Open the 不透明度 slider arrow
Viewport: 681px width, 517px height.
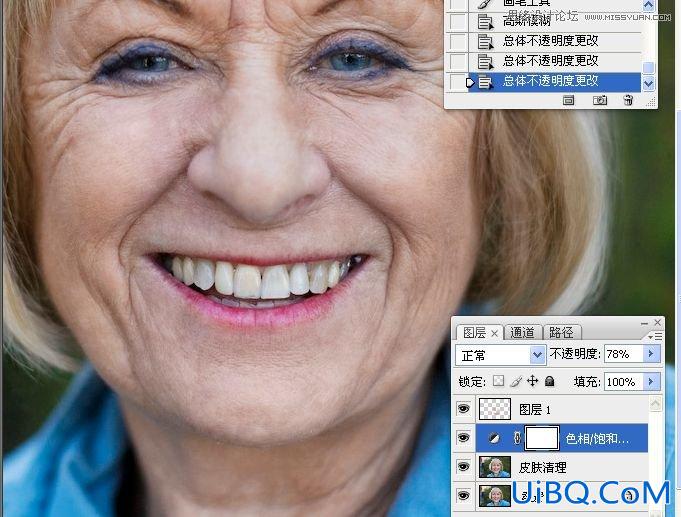[x=651, y=354]
